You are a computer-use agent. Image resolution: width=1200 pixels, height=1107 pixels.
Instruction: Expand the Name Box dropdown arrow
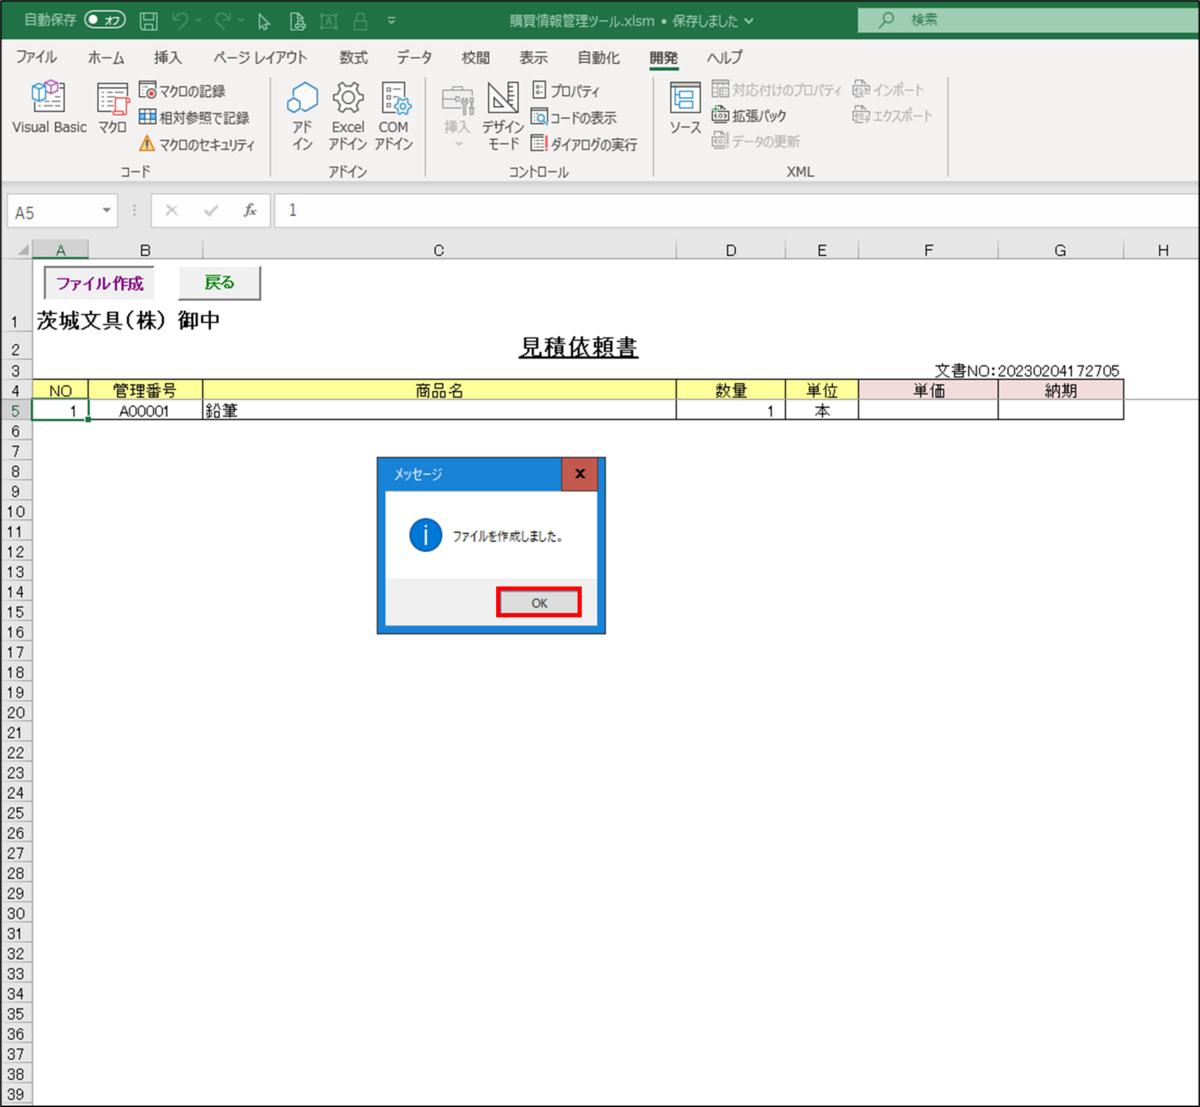(x=106, y=211)
